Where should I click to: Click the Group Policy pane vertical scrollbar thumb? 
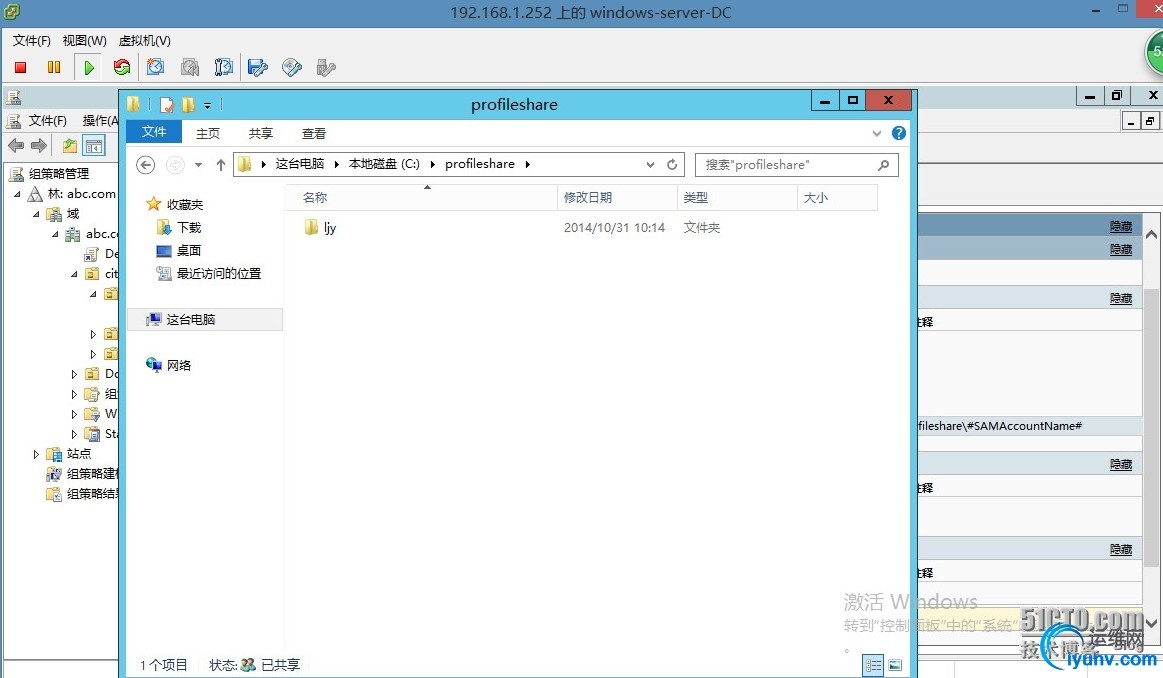click(x=1151, y=427)
